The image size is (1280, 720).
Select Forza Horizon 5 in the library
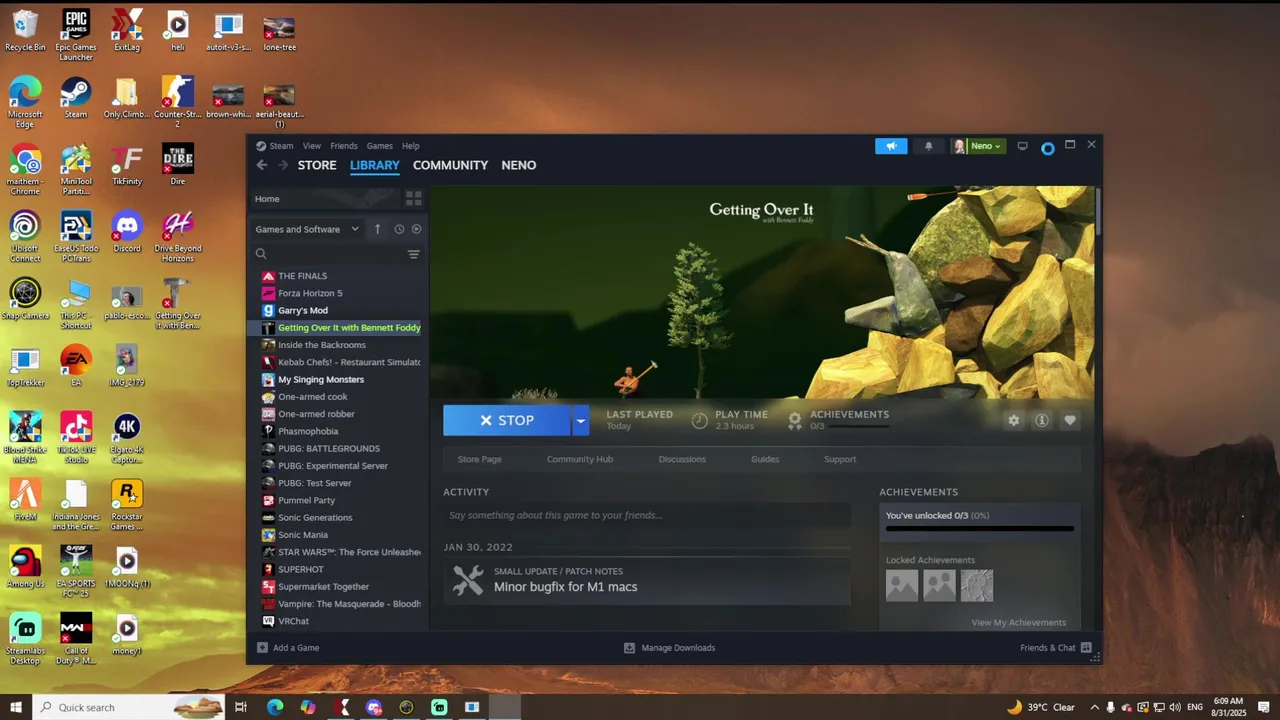(339, 293)
